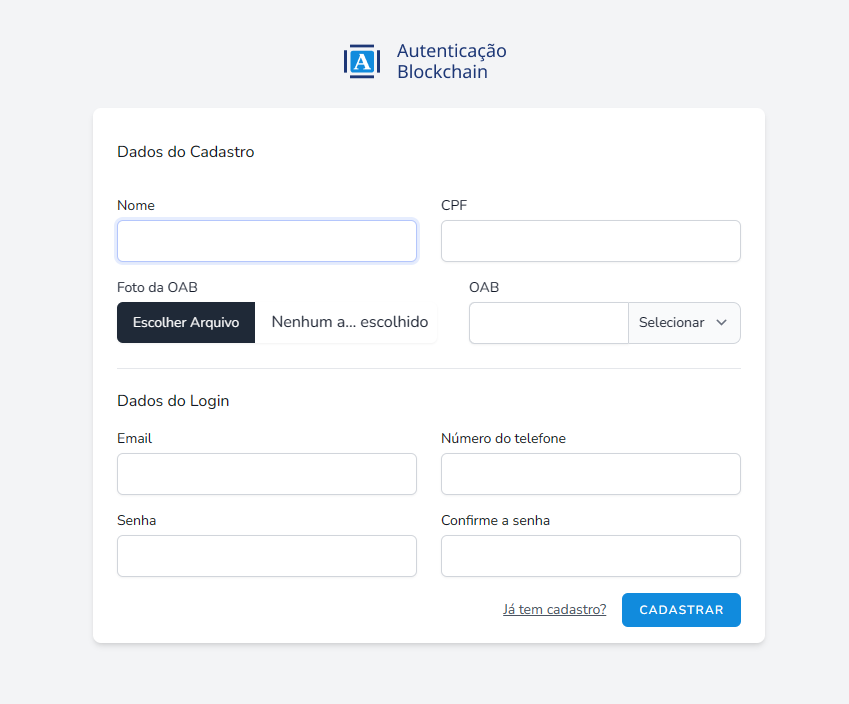The width and height of the screenshot is (849, 704).
Task: Click the 'Número do telefone' label text
Action: point(503,438)
